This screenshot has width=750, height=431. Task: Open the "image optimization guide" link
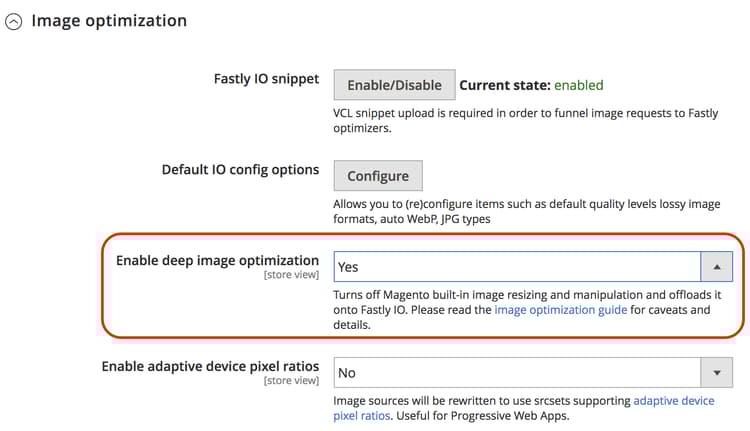tap(561, 310)
